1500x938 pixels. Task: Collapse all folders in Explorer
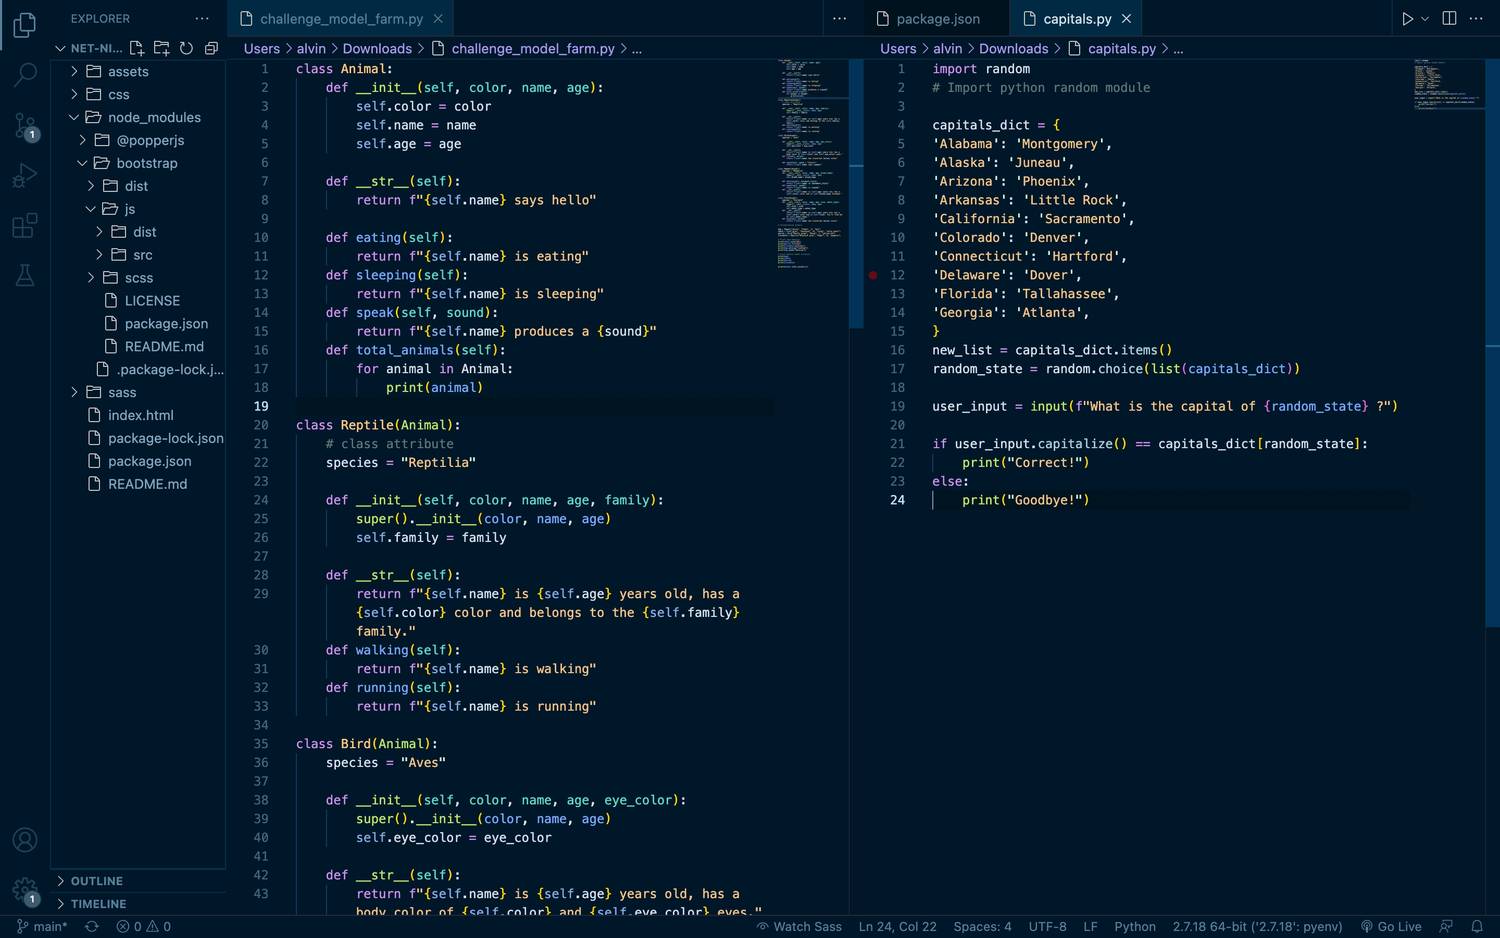211,48
